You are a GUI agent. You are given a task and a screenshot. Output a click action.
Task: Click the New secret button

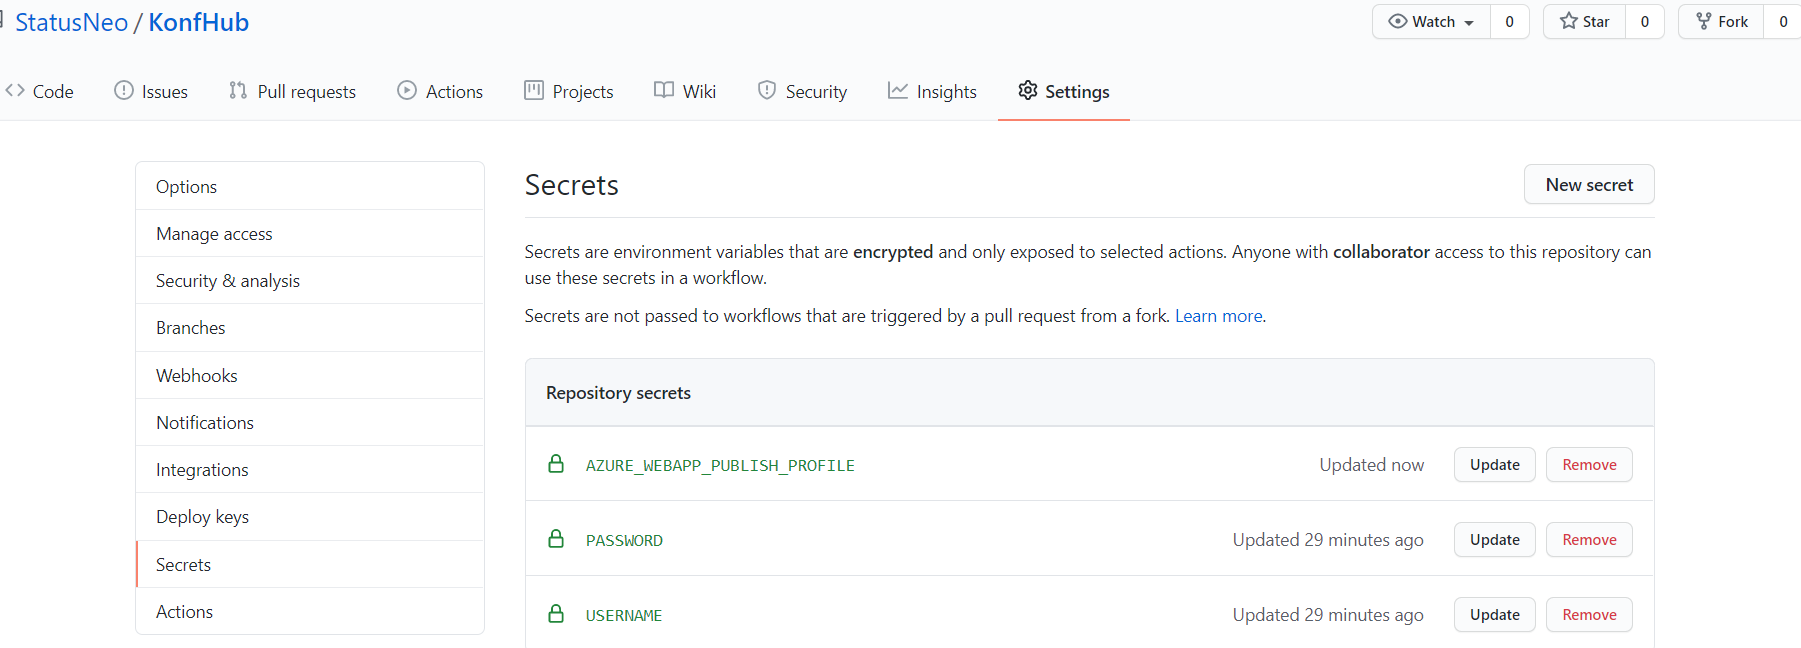pyautogui.click(x=1589, y=184)
